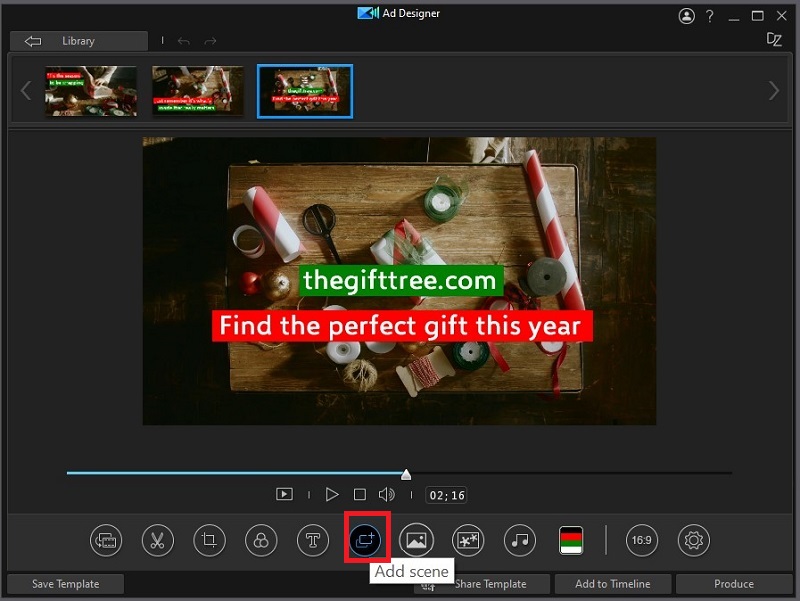Click the Add scene icon
Viewport: 800px width, 601px height.
[367, 539]
